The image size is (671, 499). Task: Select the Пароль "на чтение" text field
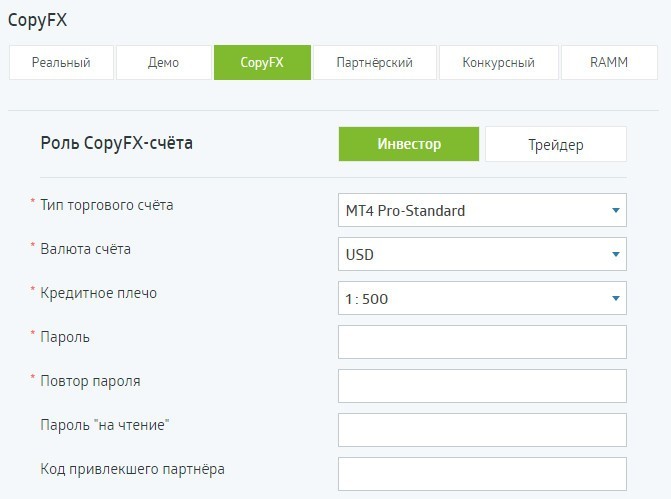pyautogui.click(x=482, y=430)
